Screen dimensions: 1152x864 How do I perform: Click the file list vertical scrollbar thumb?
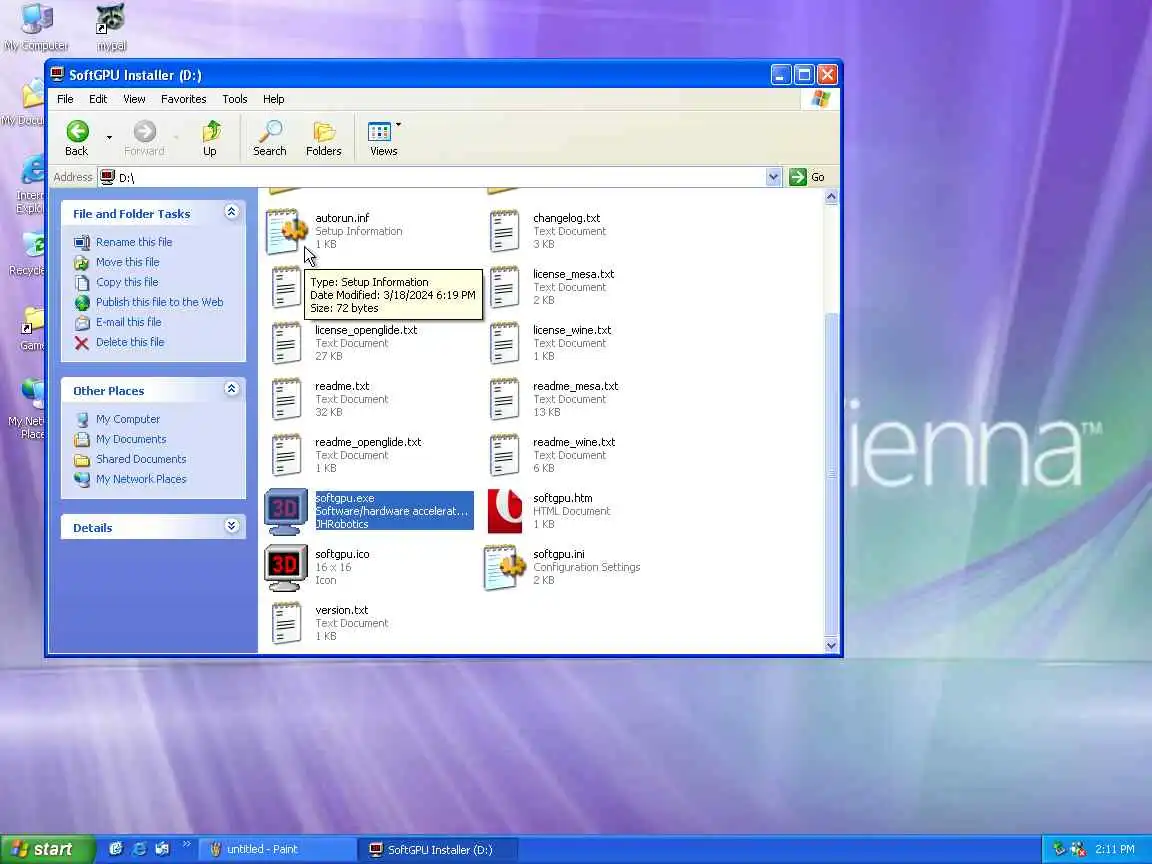coord(831,474)
